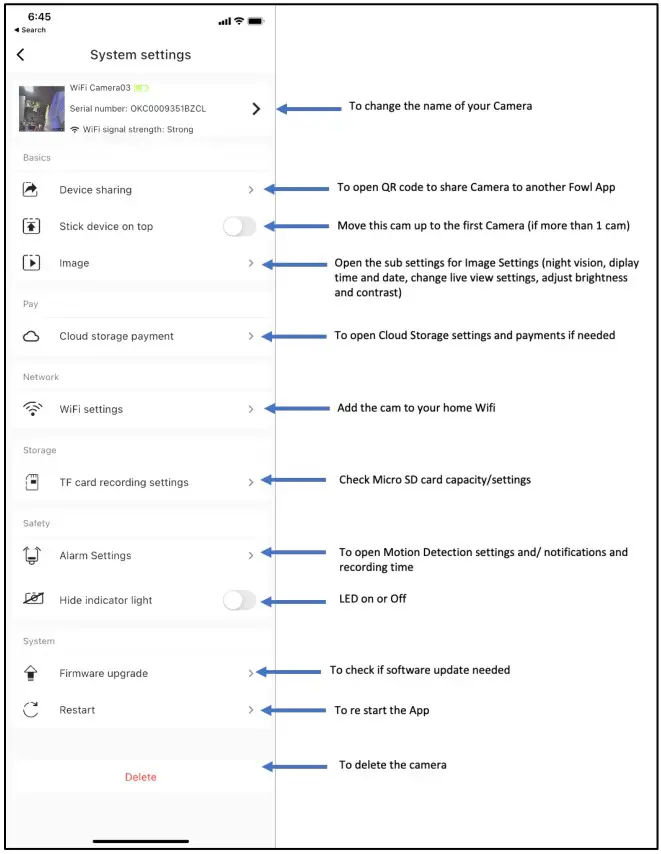Open the Cloud storage payment entry
661x854 pixels.
tap(116, 336)
